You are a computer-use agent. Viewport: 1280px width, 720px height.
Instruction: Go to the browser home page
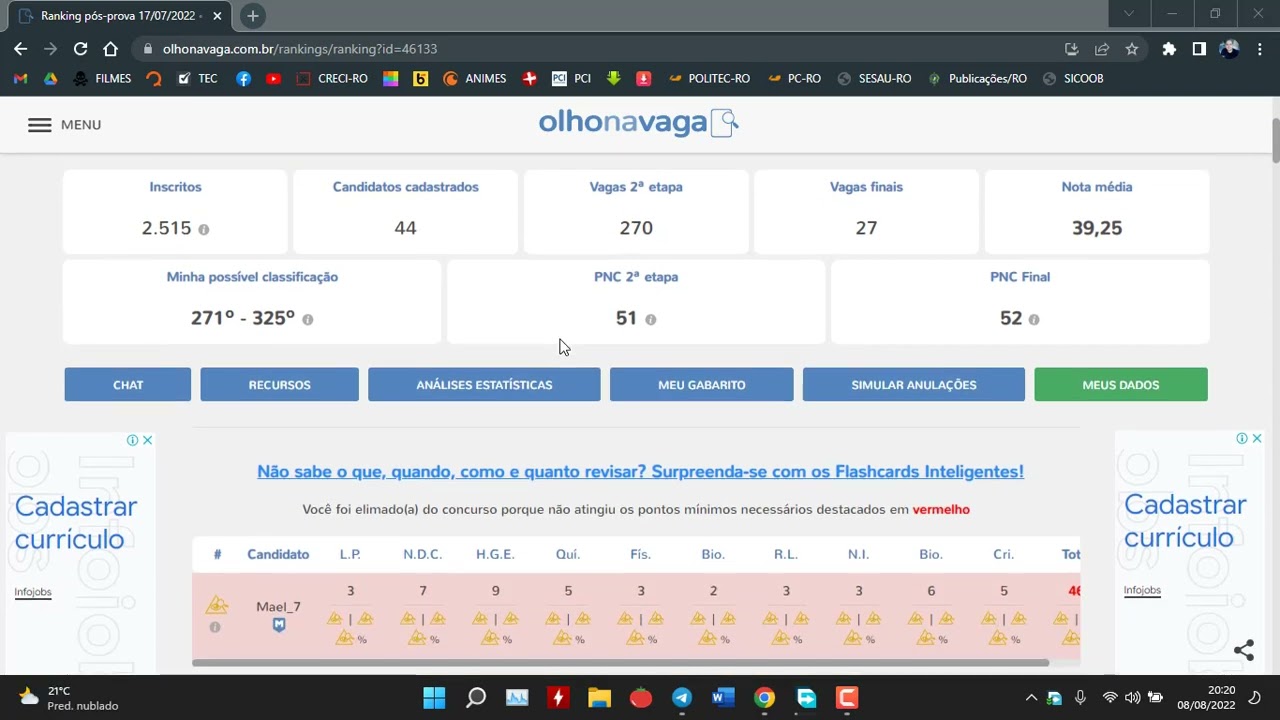(110, 48)
